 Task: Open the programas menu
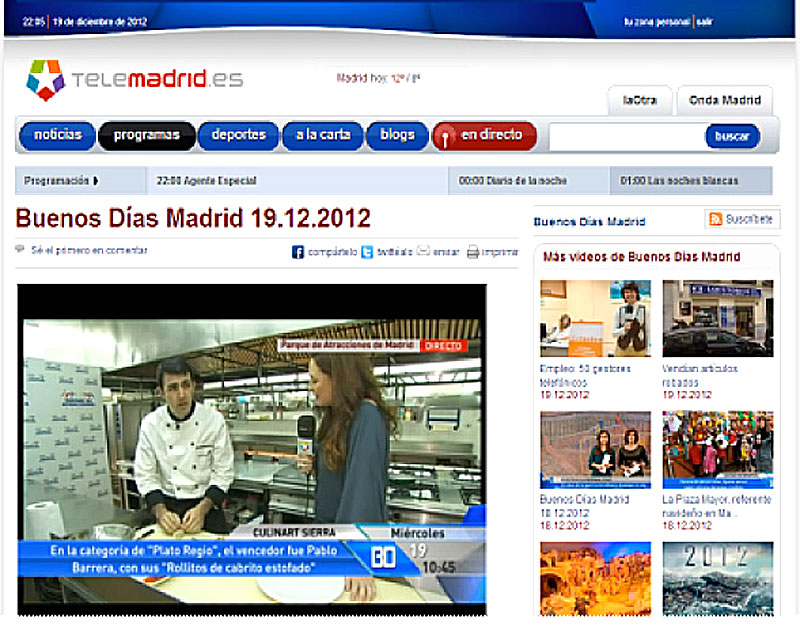pos(146,135)
